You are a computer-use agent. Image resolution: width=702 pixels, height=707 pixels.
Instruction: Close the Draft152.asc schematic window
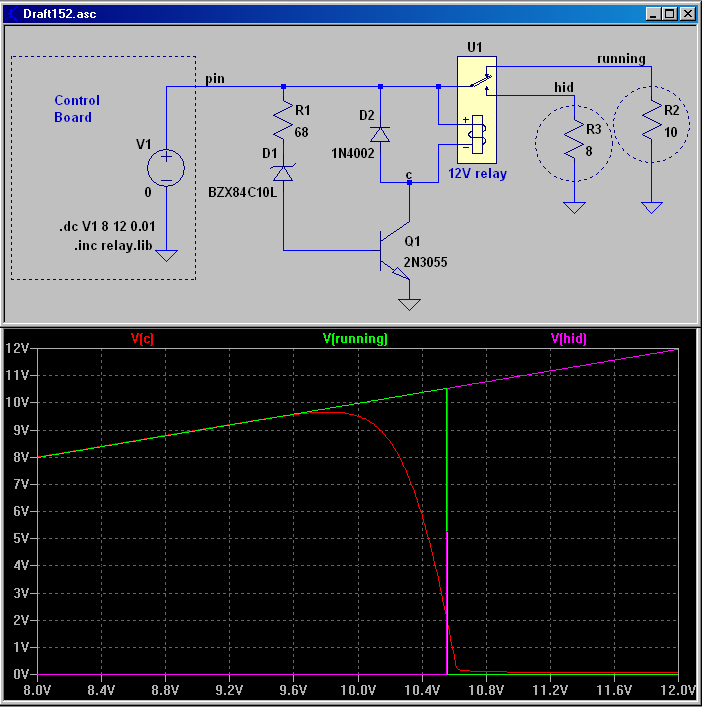(x=688, y=14)
